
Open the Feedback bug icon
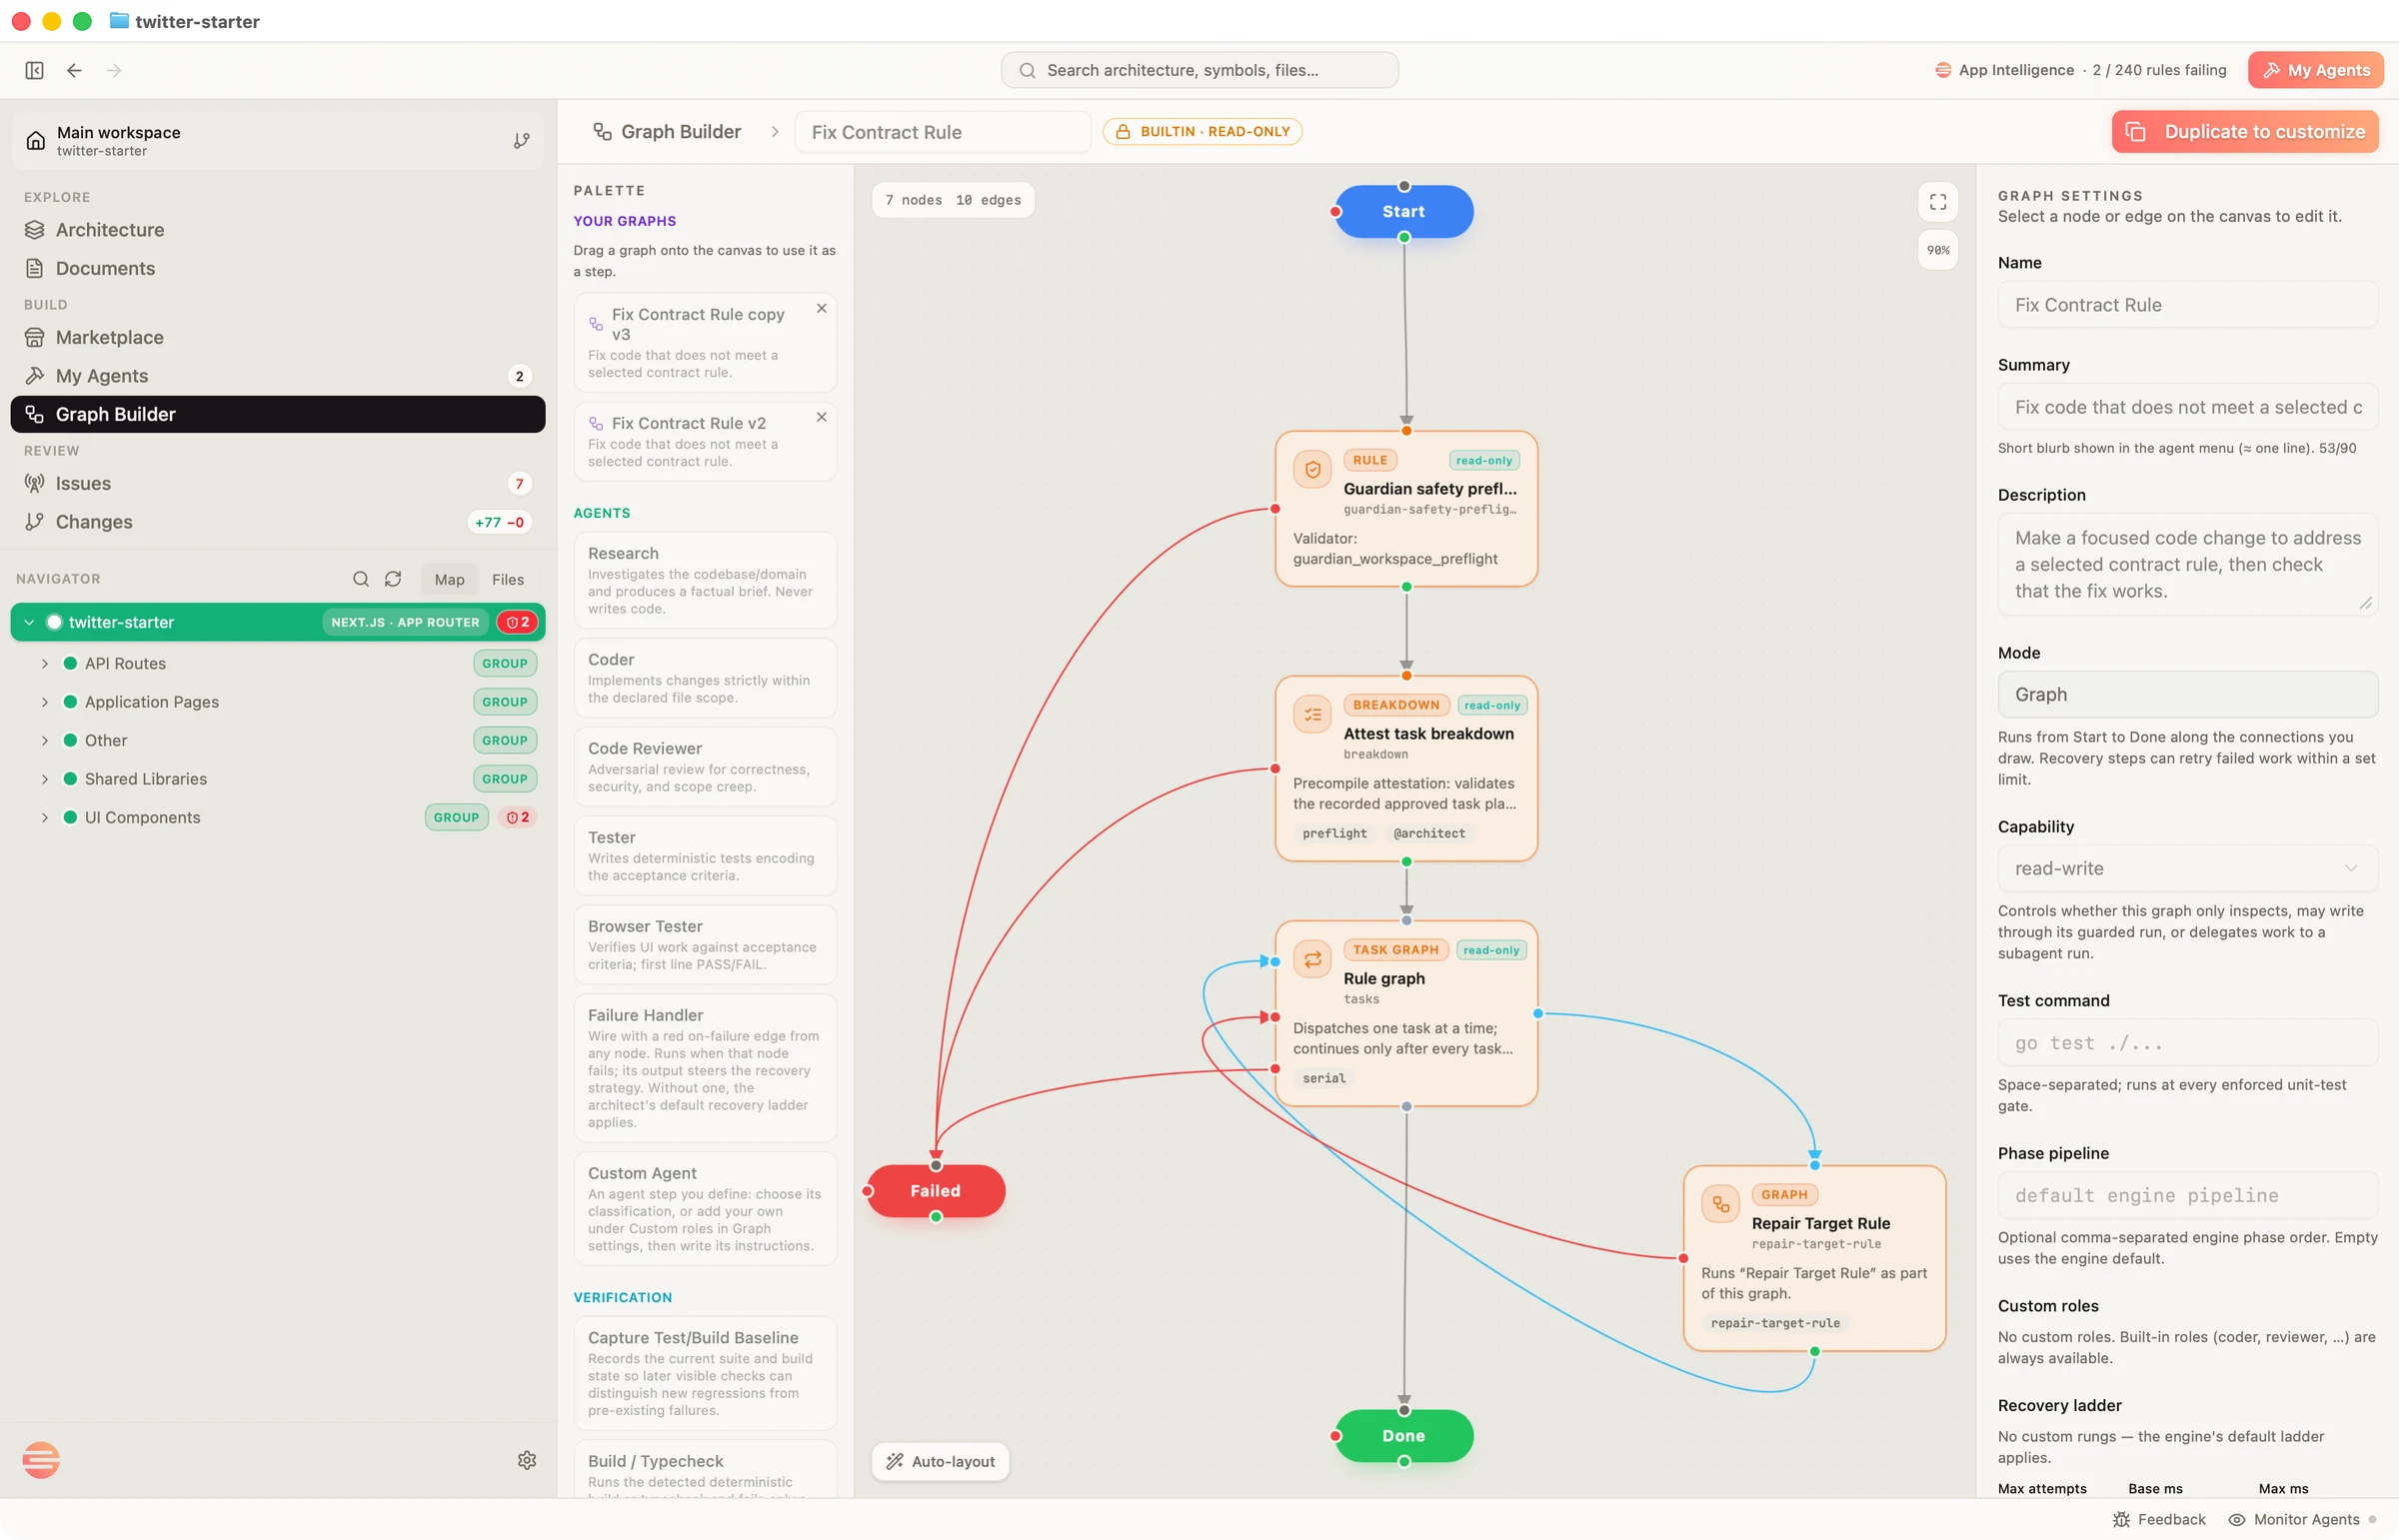2121,1519
